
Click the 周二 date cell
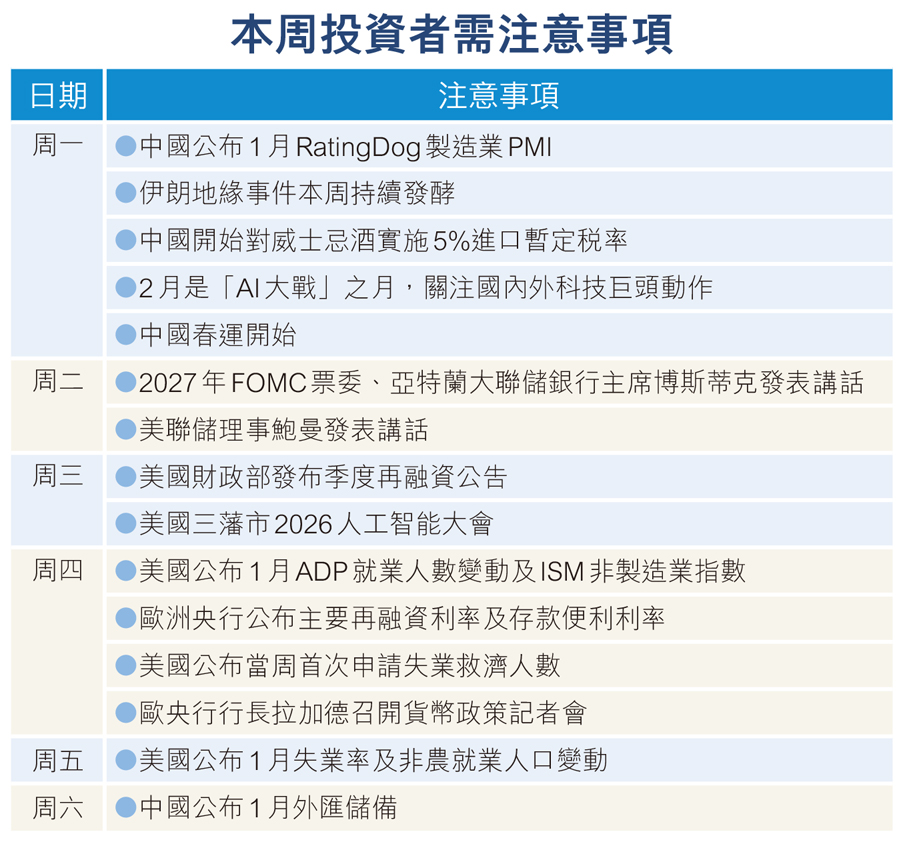[58, 383]
